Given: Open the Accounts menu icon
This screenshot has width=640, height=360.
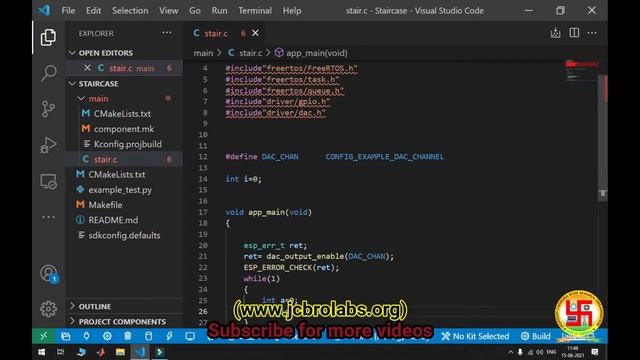Looking at the screenshot, I should pyautogui.click(x=48, y=273).
